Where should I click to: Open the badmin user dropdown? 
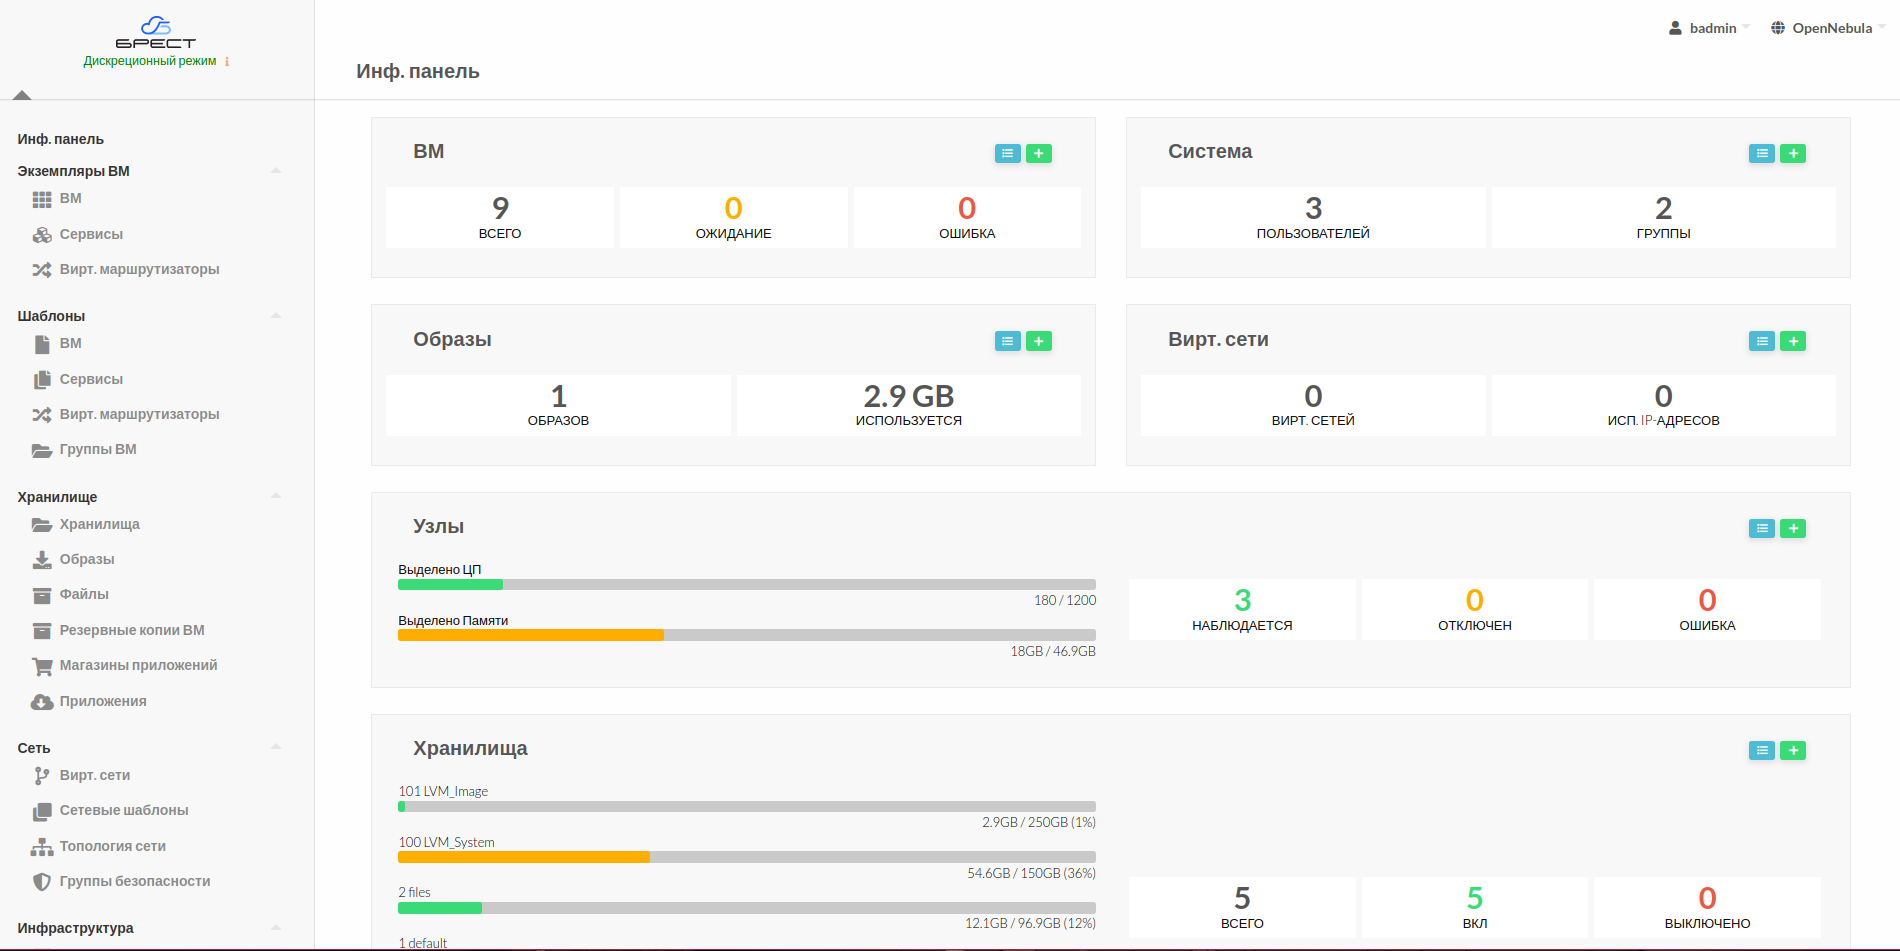tap(1710, 28)
